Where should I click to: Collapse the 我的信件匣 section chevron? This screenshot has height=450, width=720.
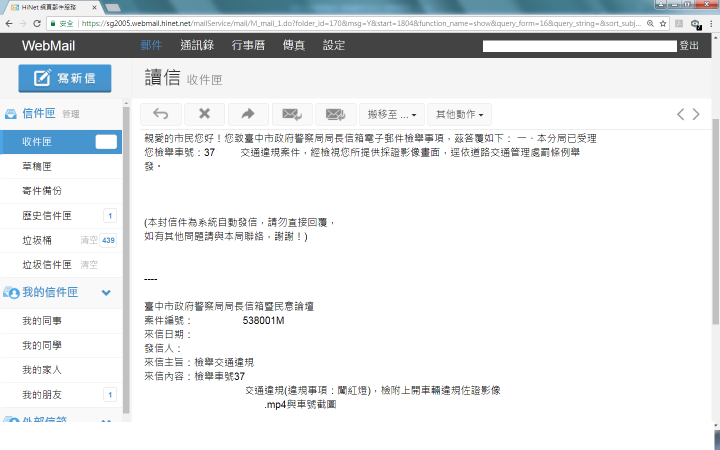pyautogui.click(x=106, y=292)
